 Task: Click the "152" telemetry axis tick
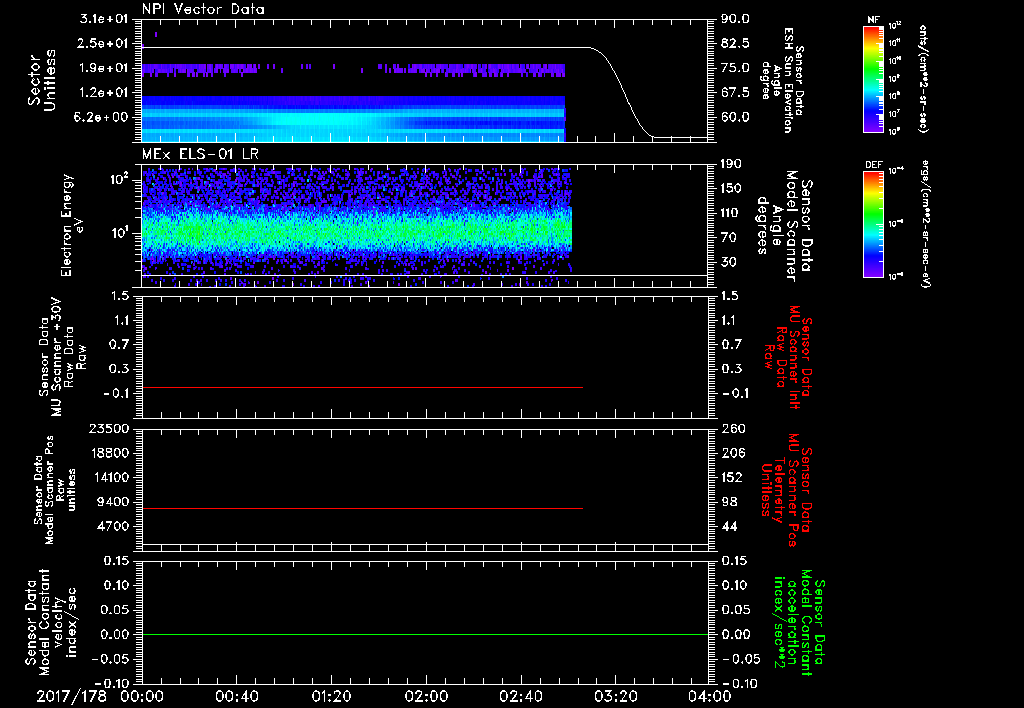731,477
